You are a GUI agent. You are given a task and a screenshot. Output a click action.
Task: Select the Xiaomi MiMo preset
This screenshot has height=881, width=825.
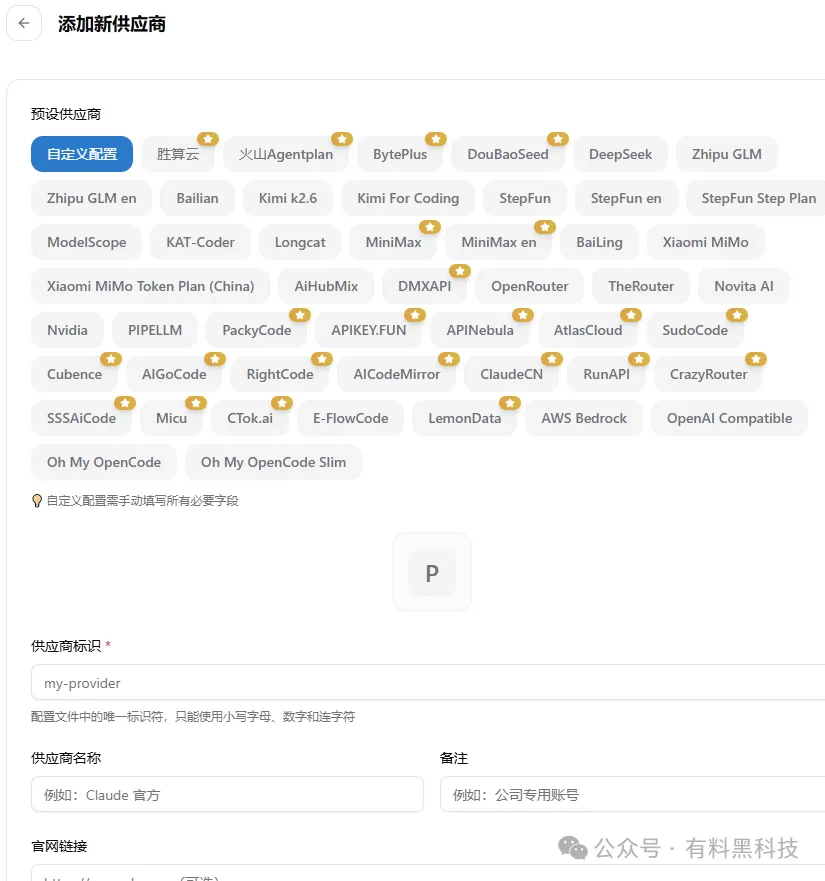706,242
